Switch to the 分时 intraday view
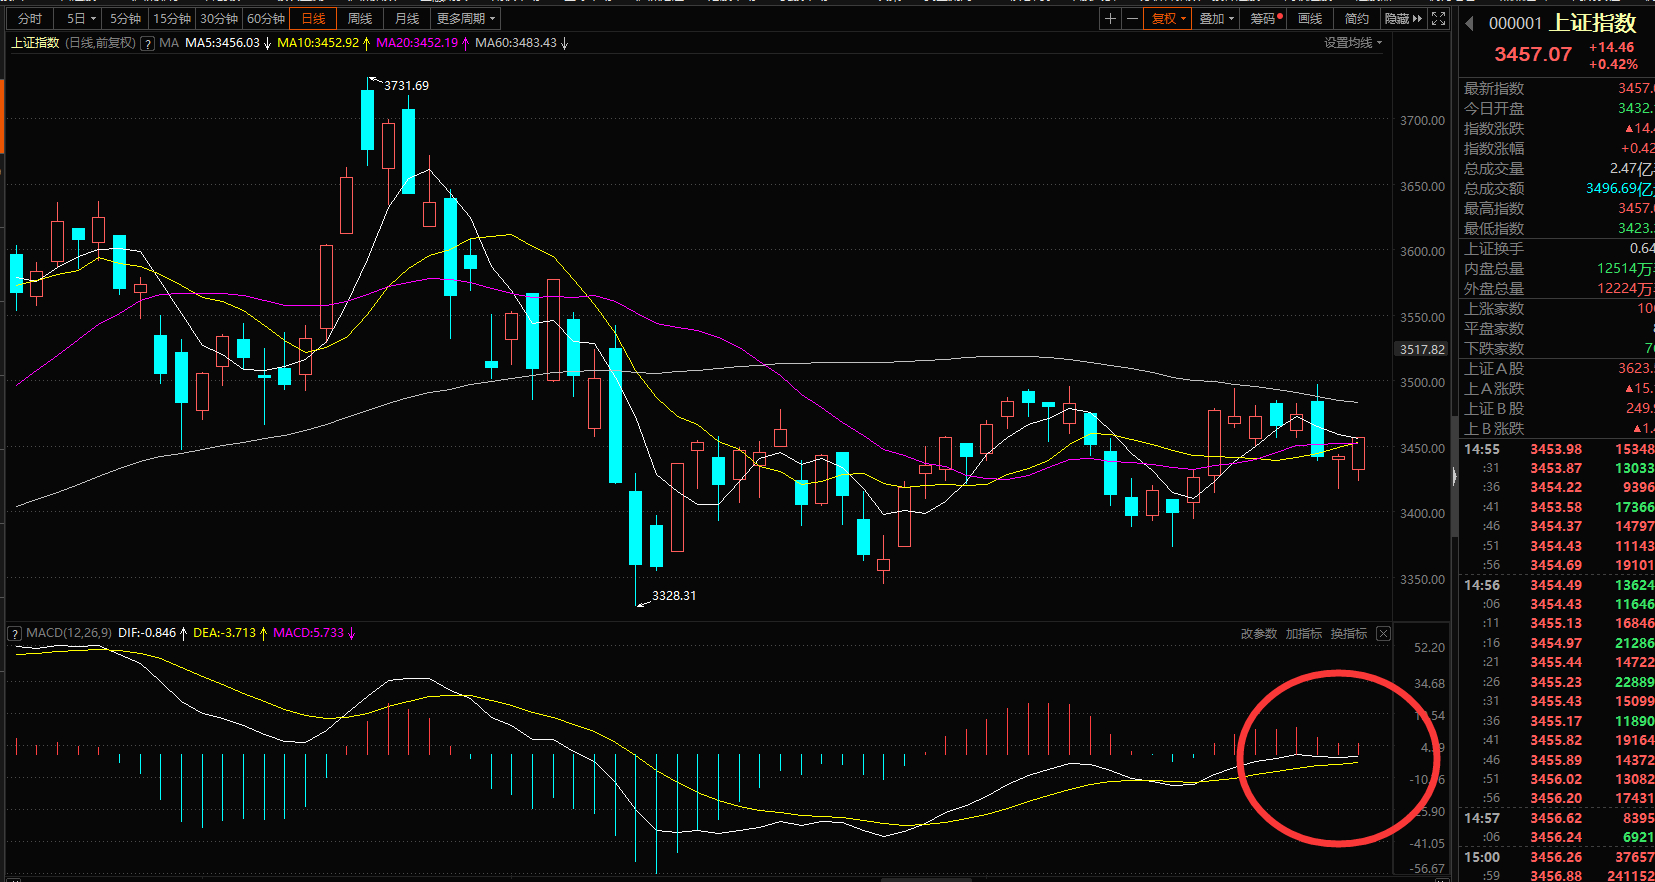The width and height of the screenshot is (1655, 882). 30,19
